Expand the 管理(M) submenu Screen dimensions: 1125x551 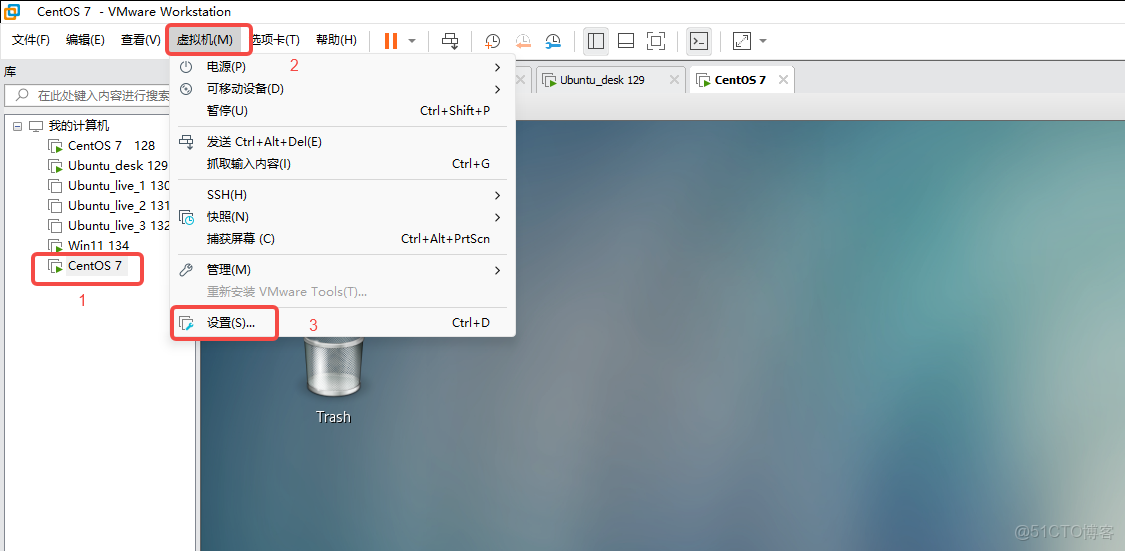[x=342, y=270]
